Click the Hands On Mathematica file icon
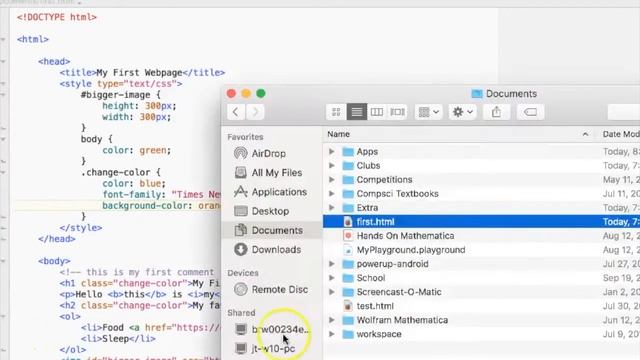Viewport: 640px width, 360px height. point(348,236)
